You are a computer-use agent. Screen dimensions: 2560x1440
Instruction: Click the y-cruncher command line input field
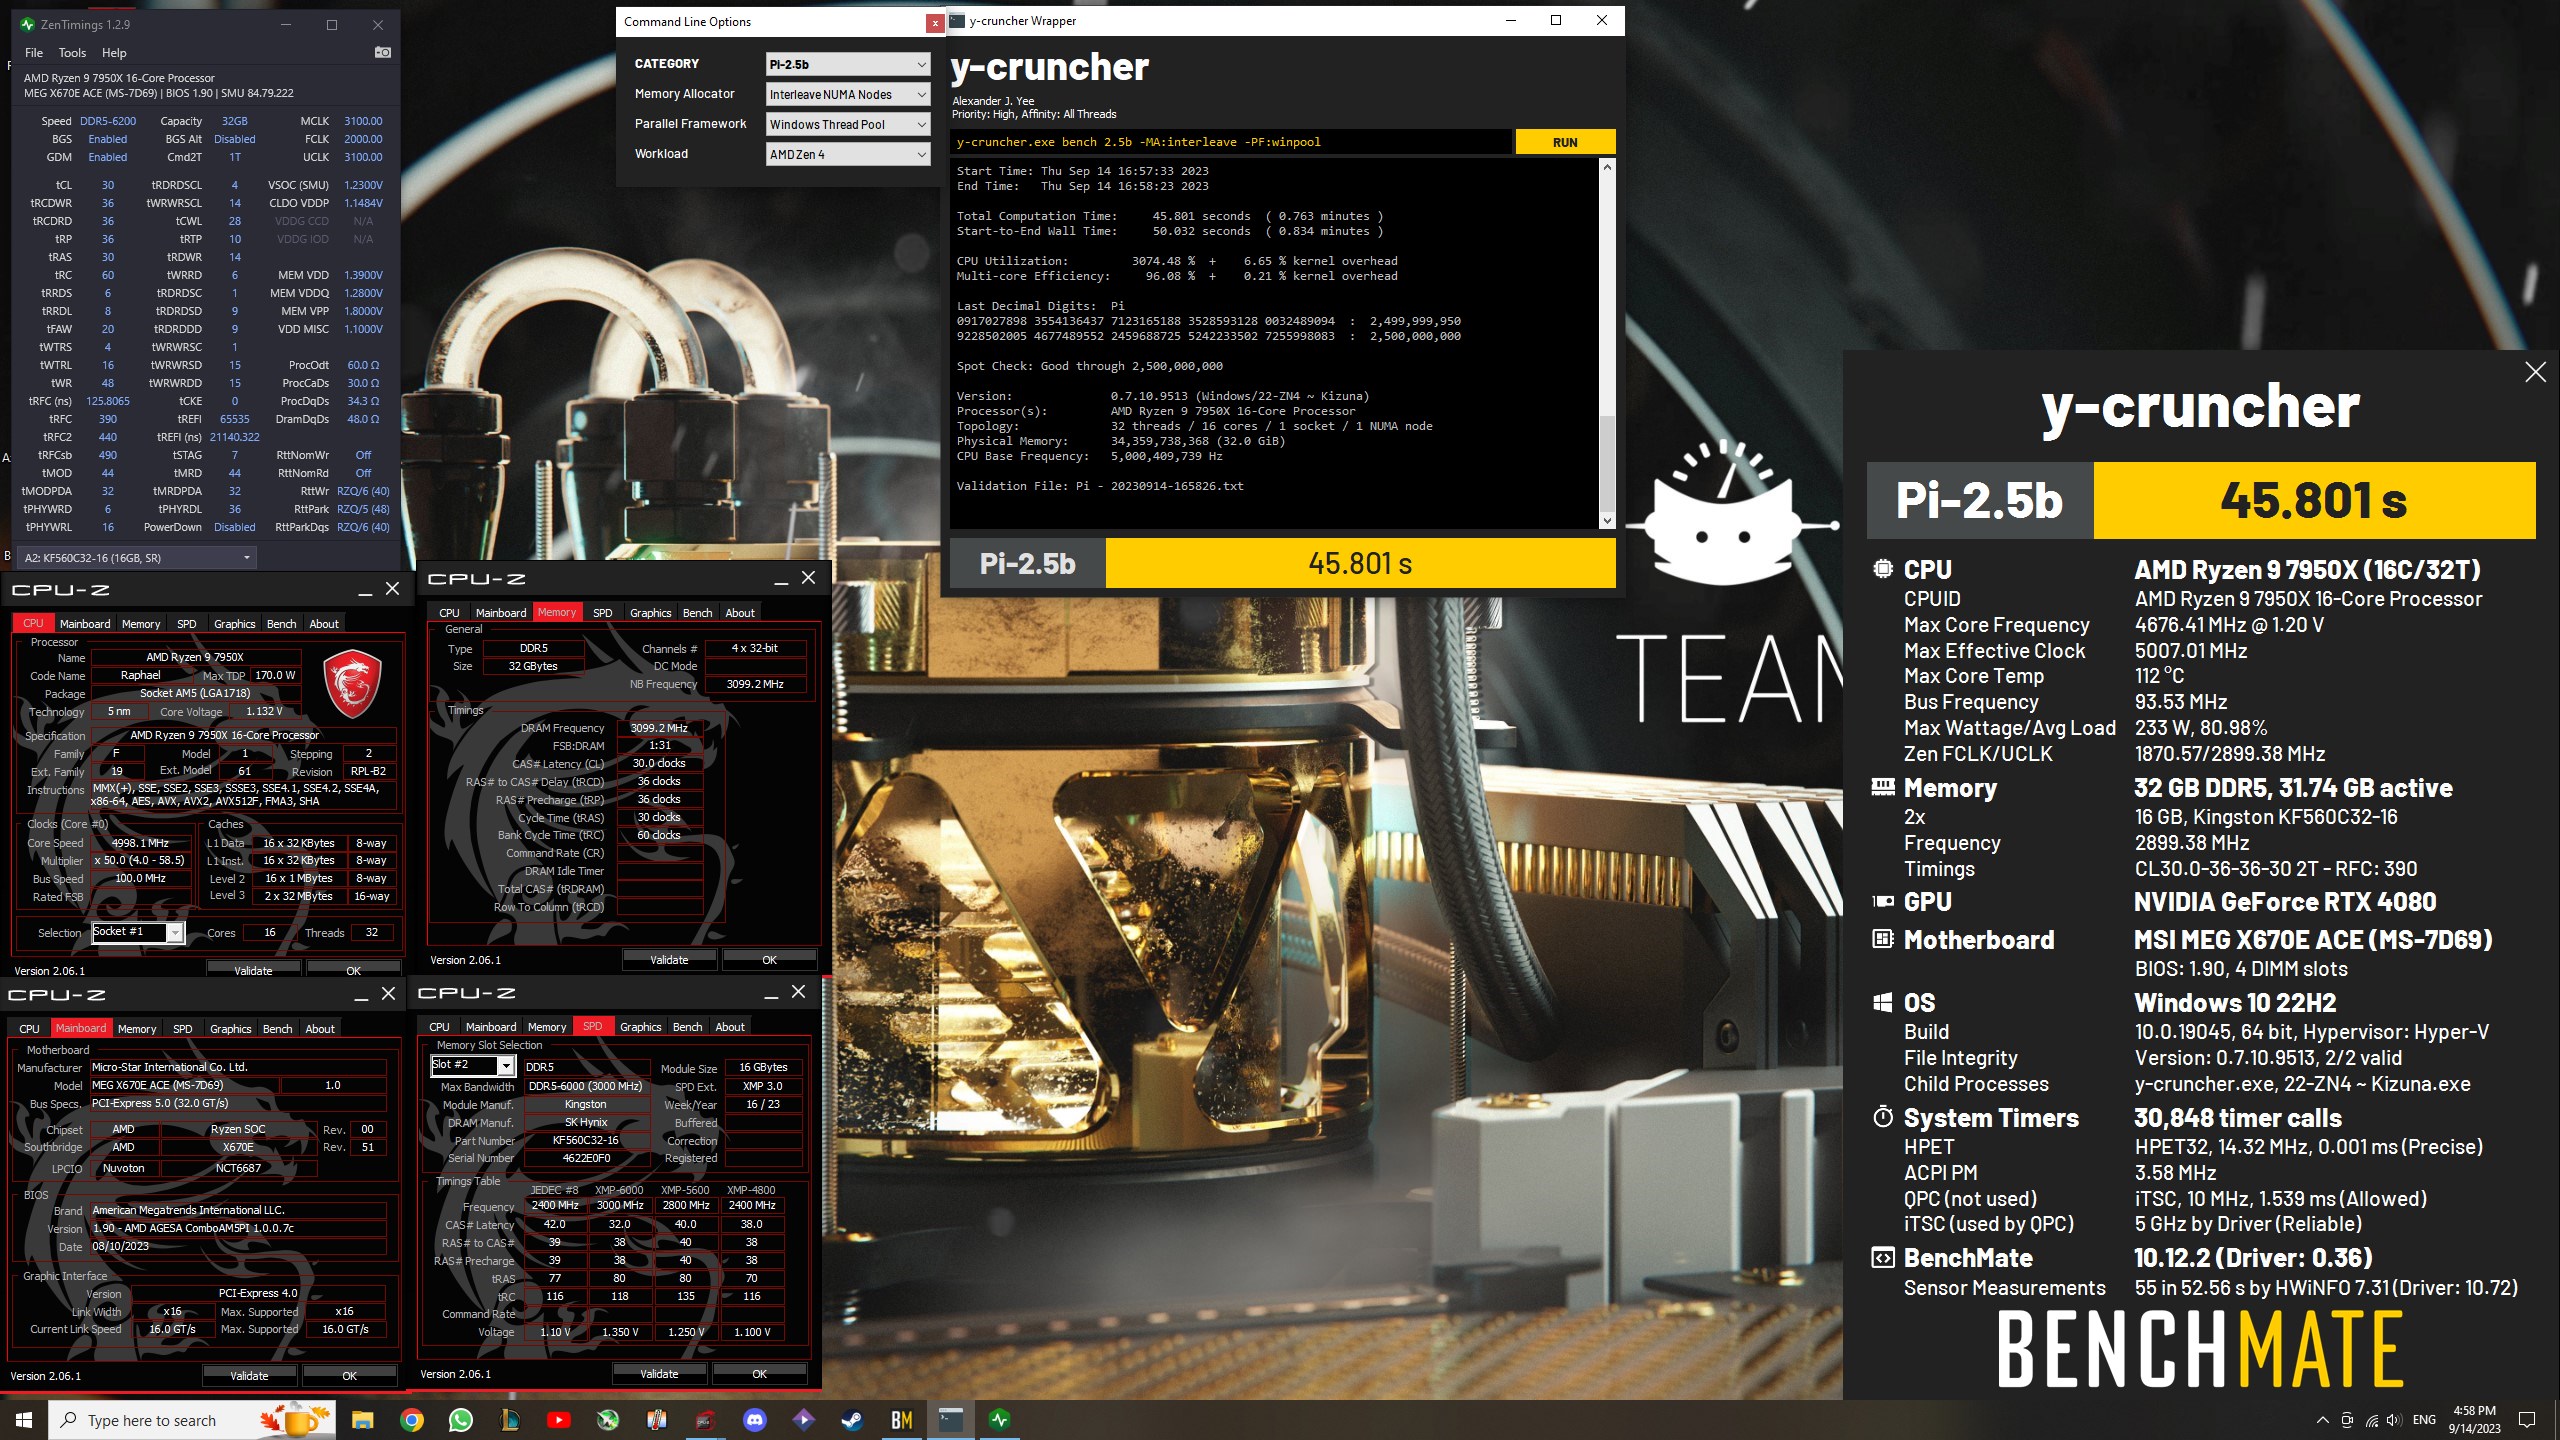(x=1230, y=142)
